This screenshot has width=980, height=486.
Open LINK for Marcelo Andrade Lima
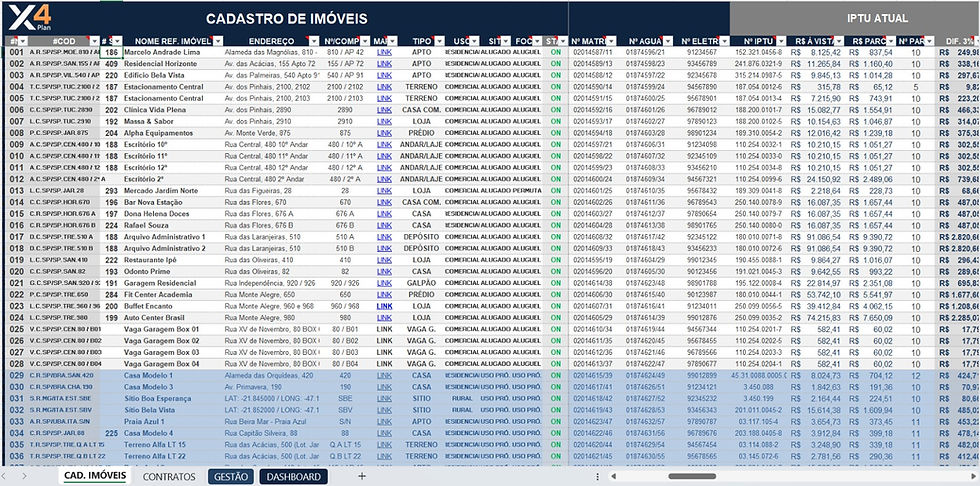(x=384, y=52)
